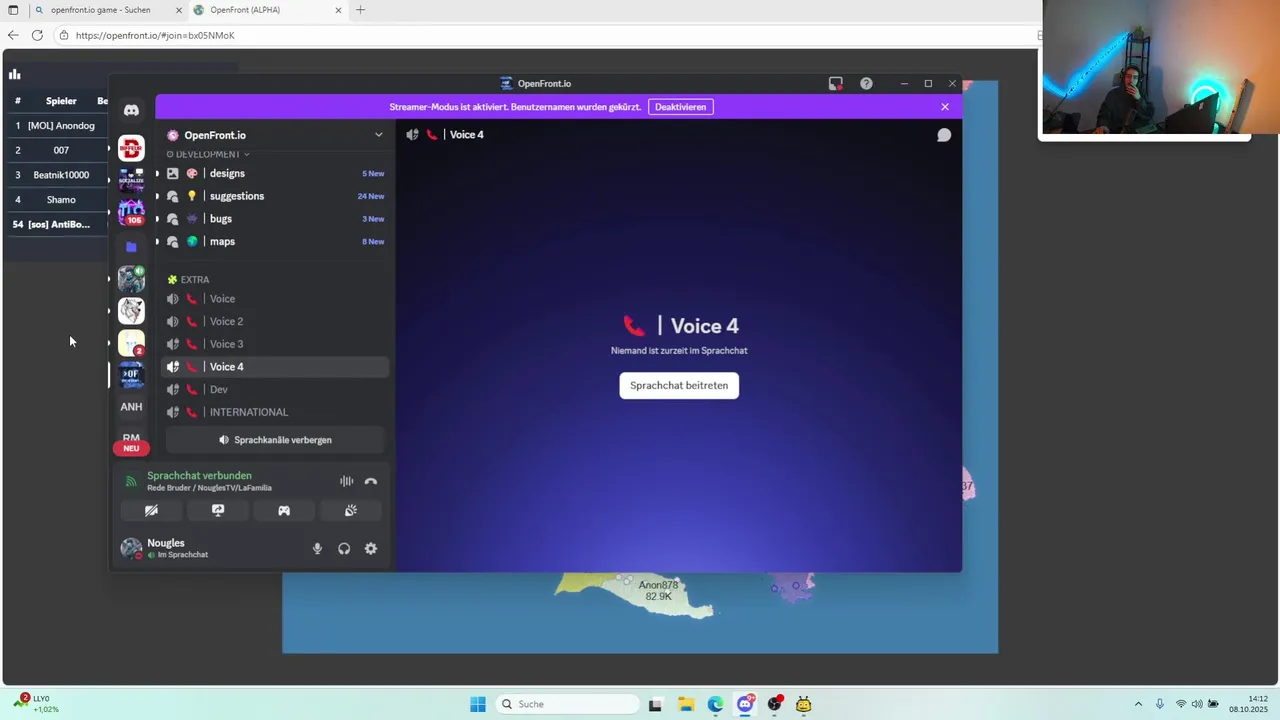The width and height of the screenshot is (1280, 720).
Task: Open Discord from the taskbar
Action: [745, 704]
